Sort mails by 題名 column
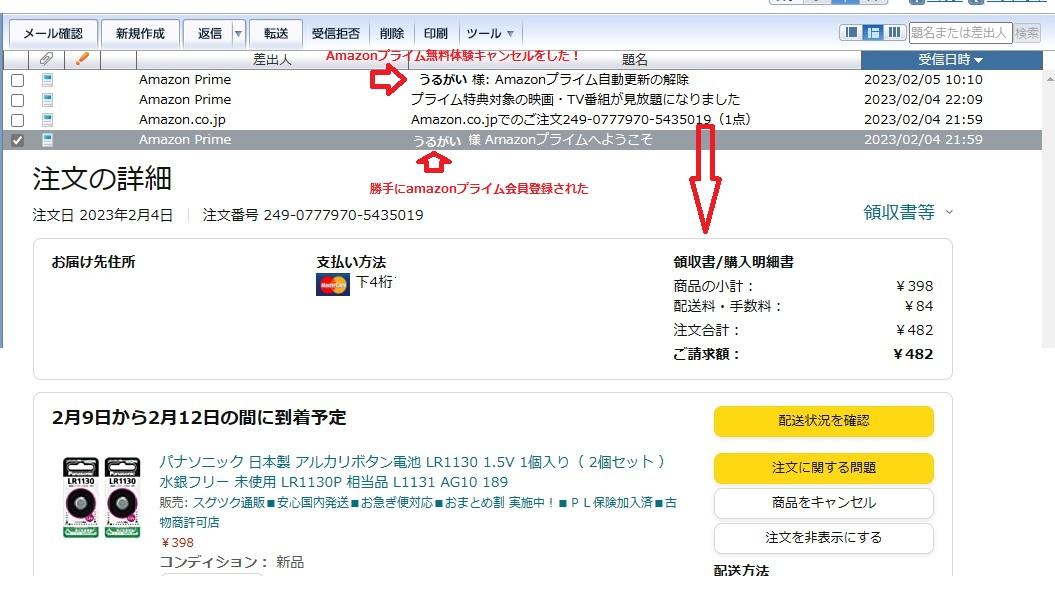The height and width of the screenshot is (606, 1055). click(x=634, y=60)
